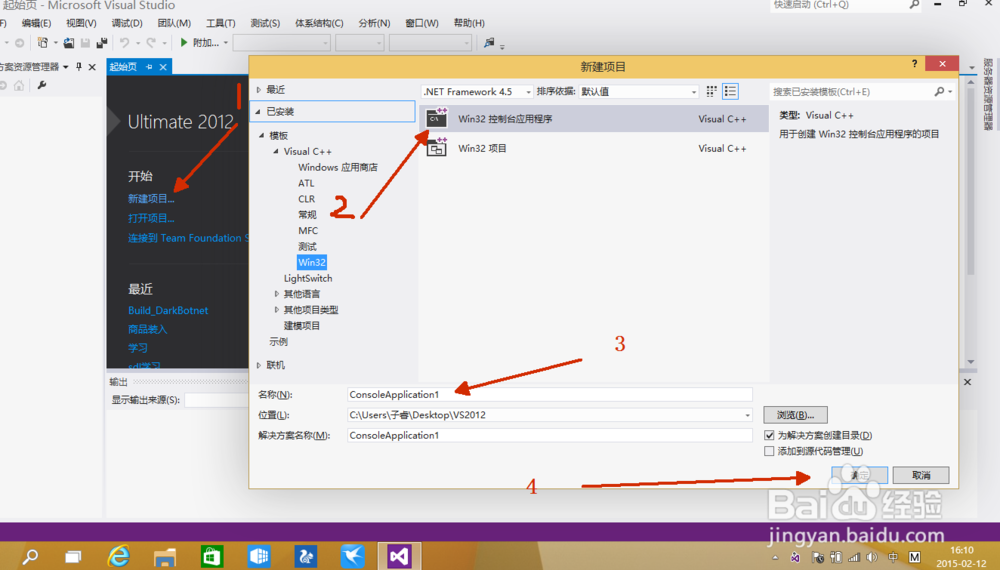Click the volume icon in system tray
The image size is (1000, 570).
(872, 557)
